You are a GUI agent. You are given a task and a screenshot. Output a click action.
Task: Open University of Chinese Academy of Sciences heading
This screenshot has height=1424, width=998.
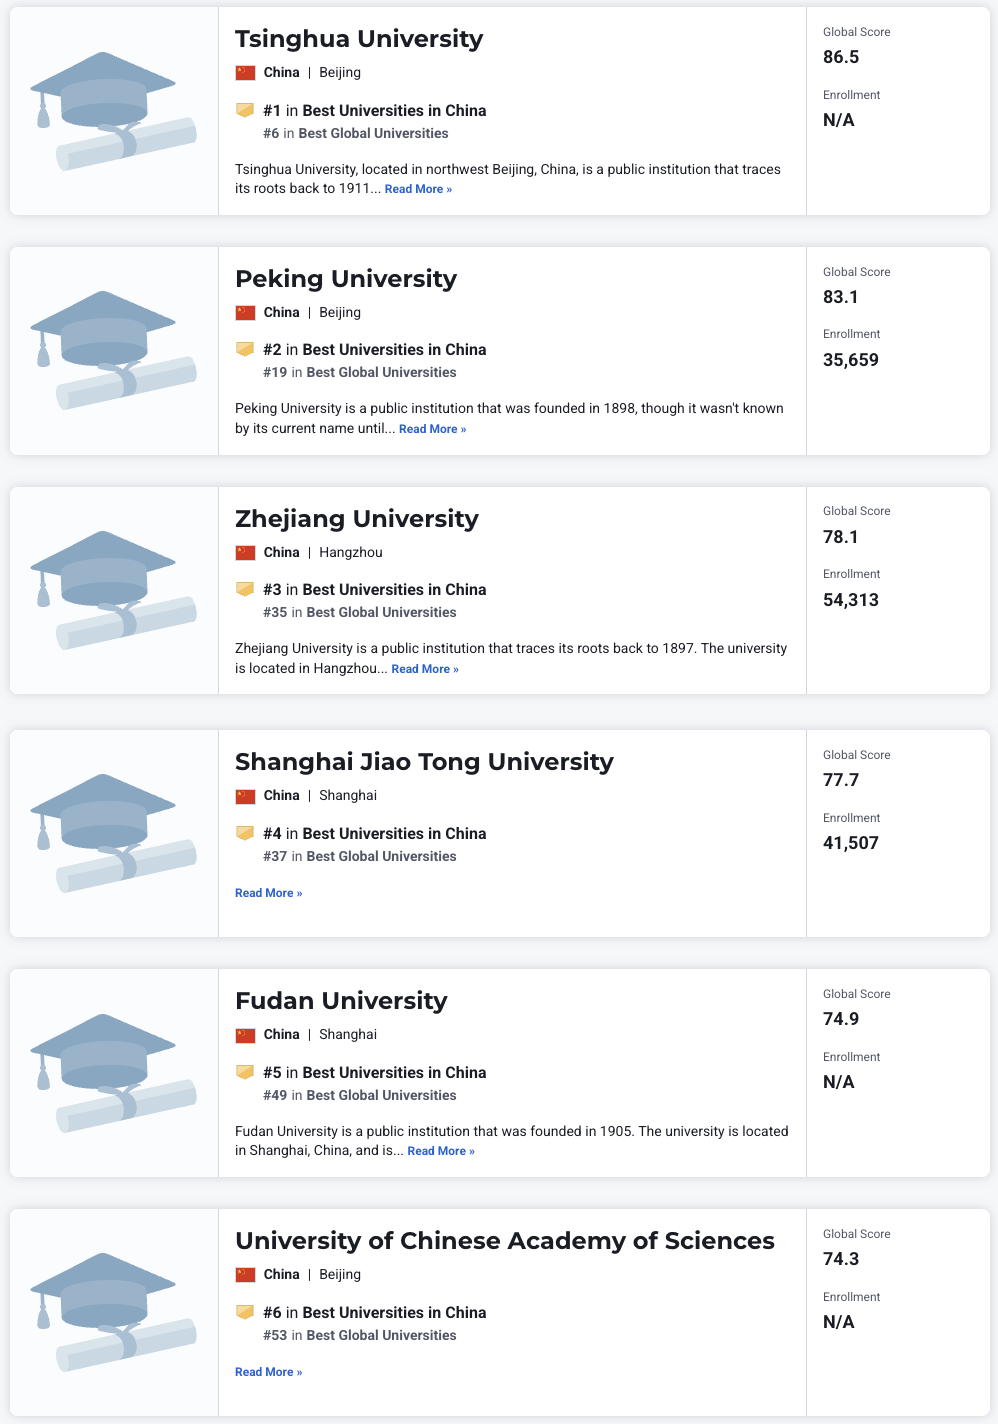point(505,1241)
